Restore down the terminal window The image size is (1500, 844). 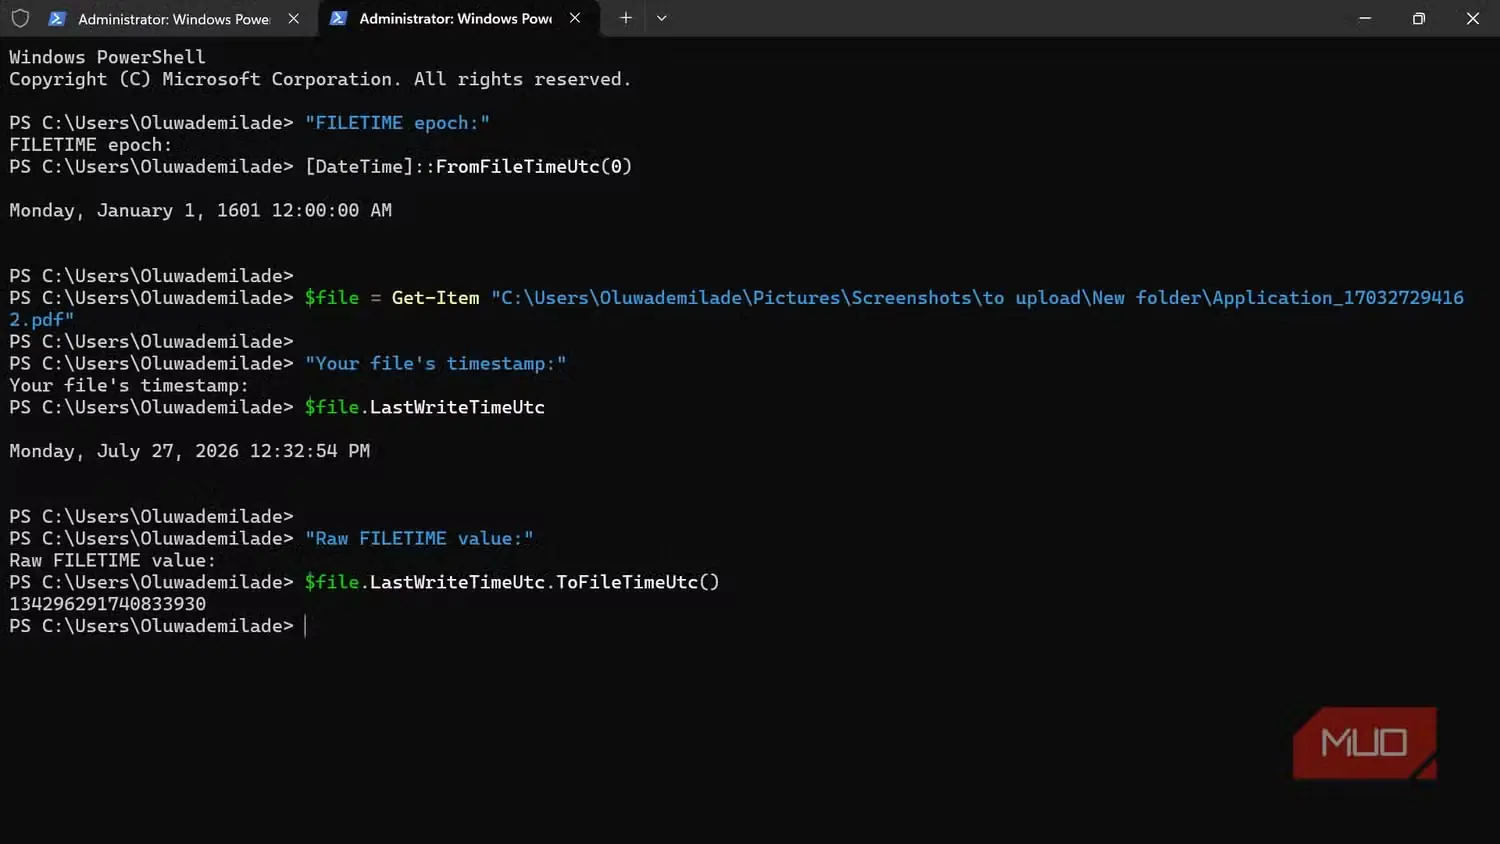click(1418, 18)
